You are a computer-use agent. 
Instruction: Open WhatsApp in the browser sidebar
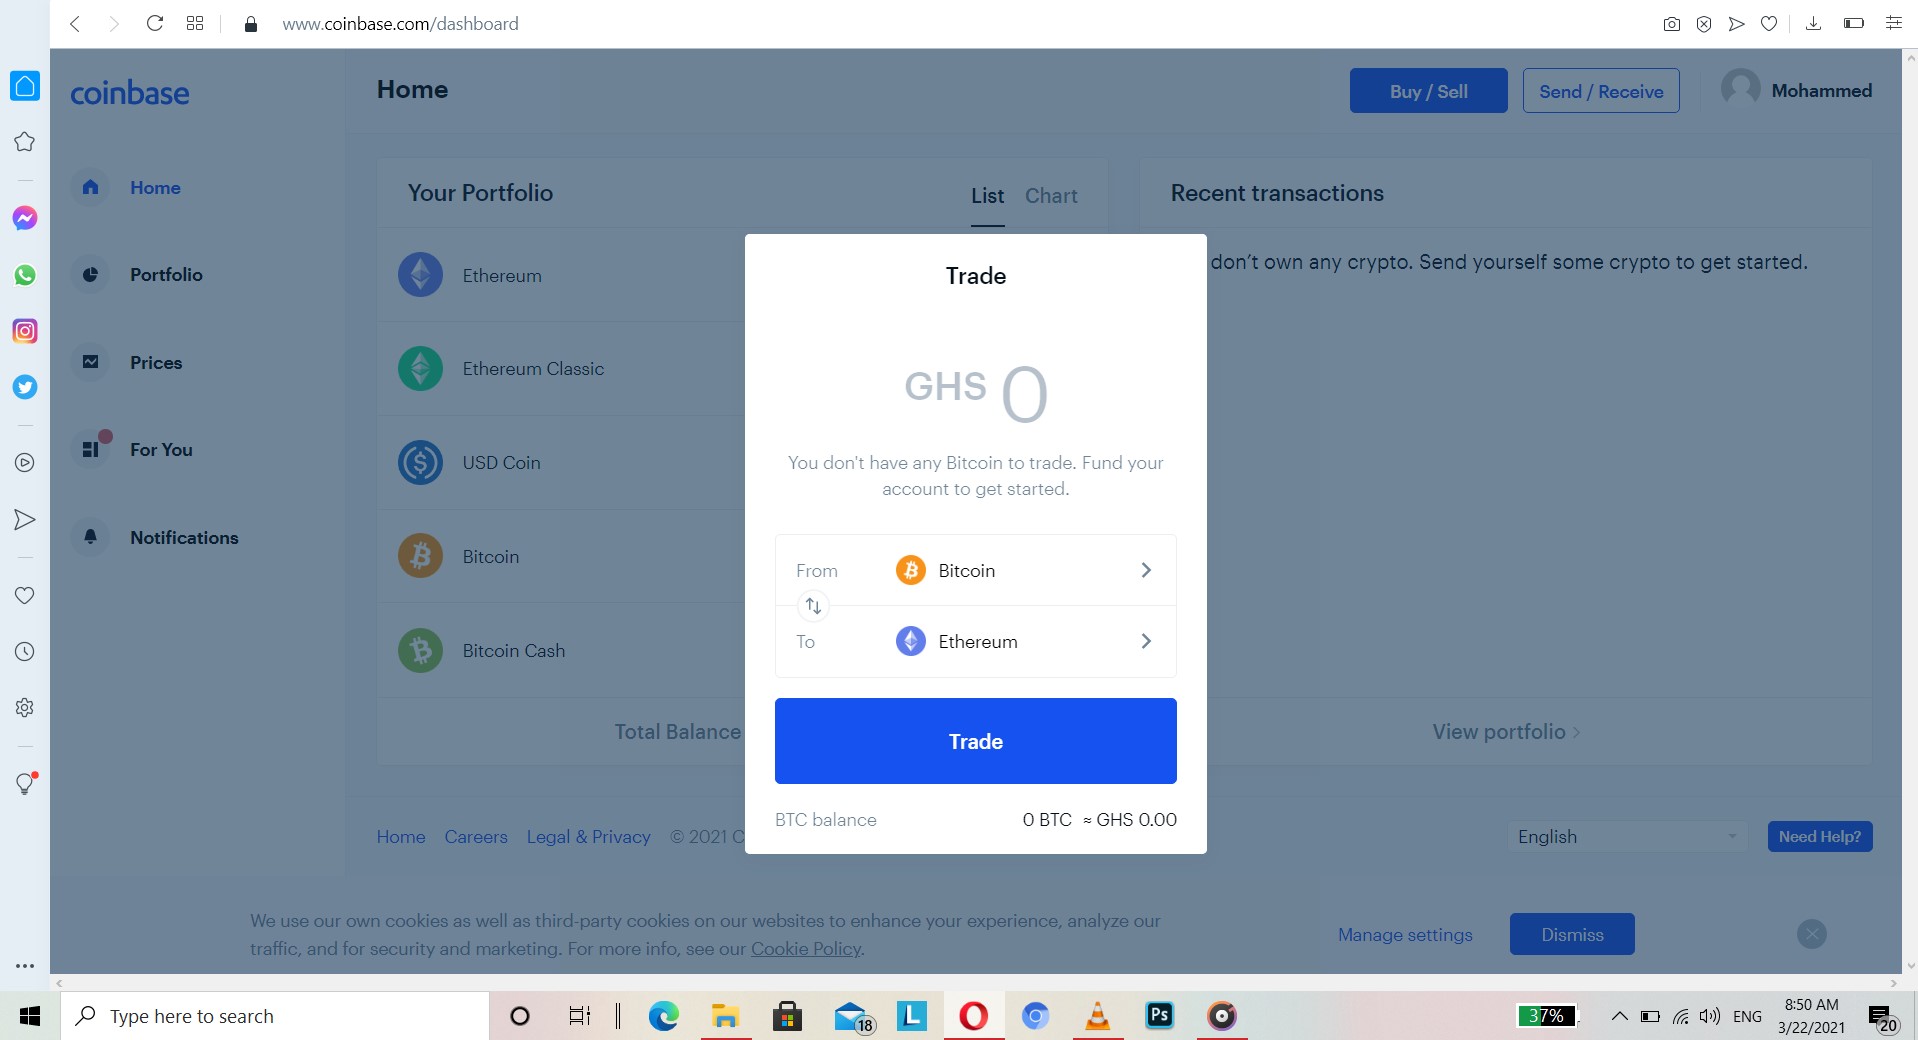25,275
